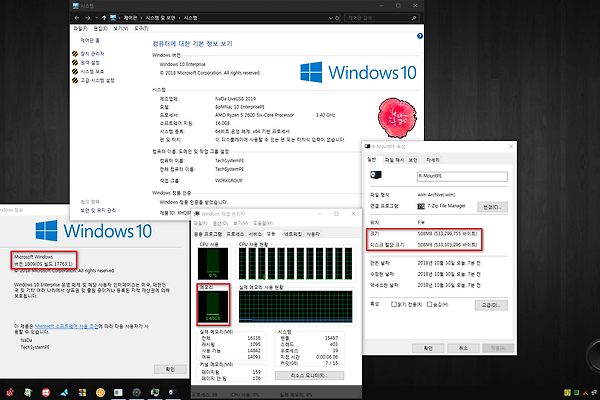This screenshot has height=400, width=600.
Task: Open recent locations dropdown beside Forward arrow
Action: click(x=96, y=18)
